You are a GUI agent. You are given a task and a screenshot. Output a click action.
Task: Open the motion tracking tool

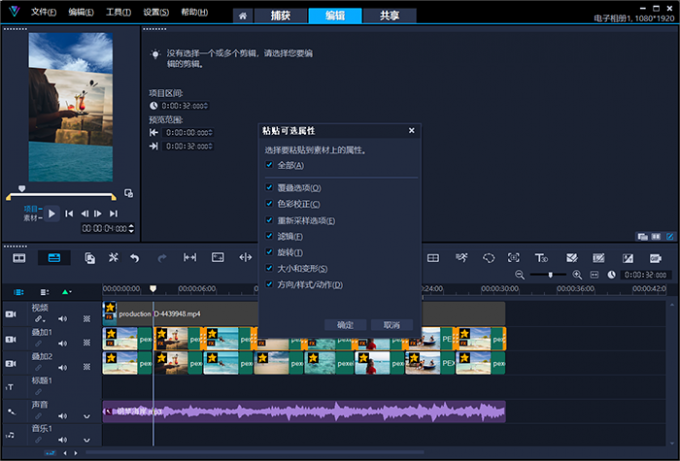461,258
